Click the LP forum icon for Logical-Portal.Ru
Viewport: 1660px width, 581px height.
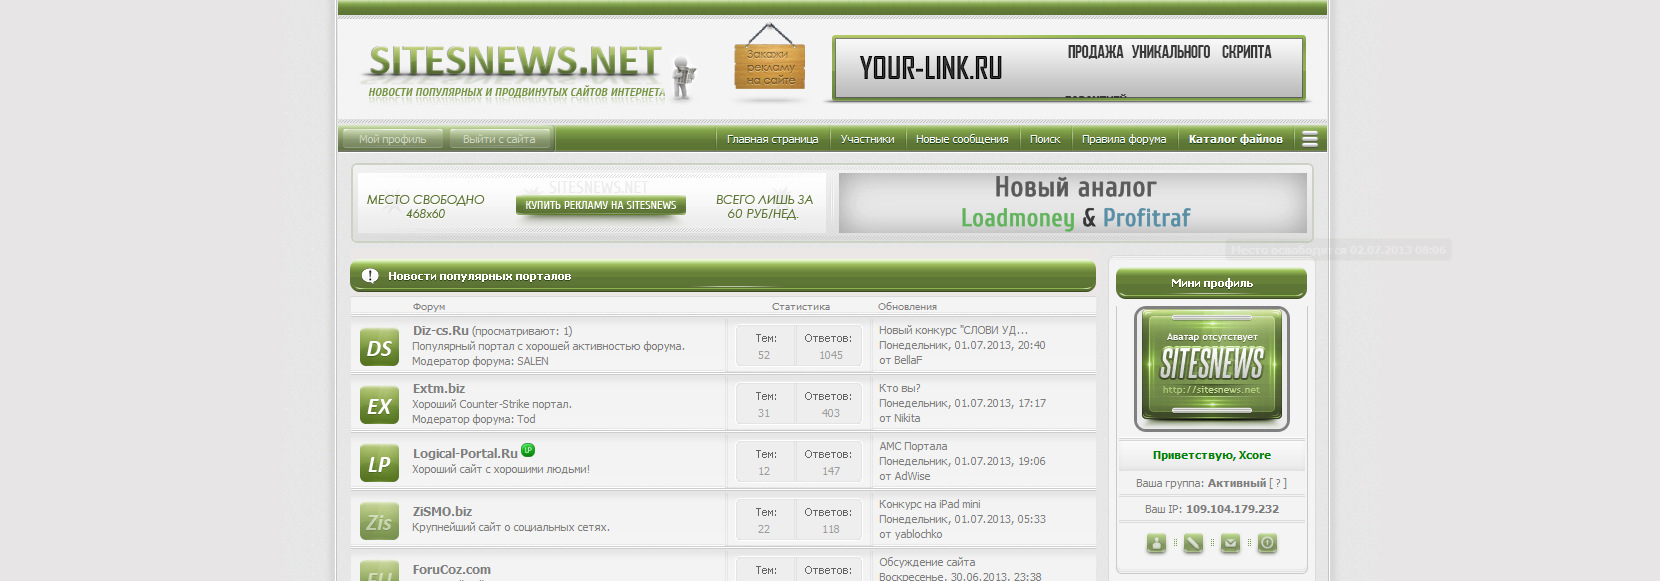click(379, 464)
